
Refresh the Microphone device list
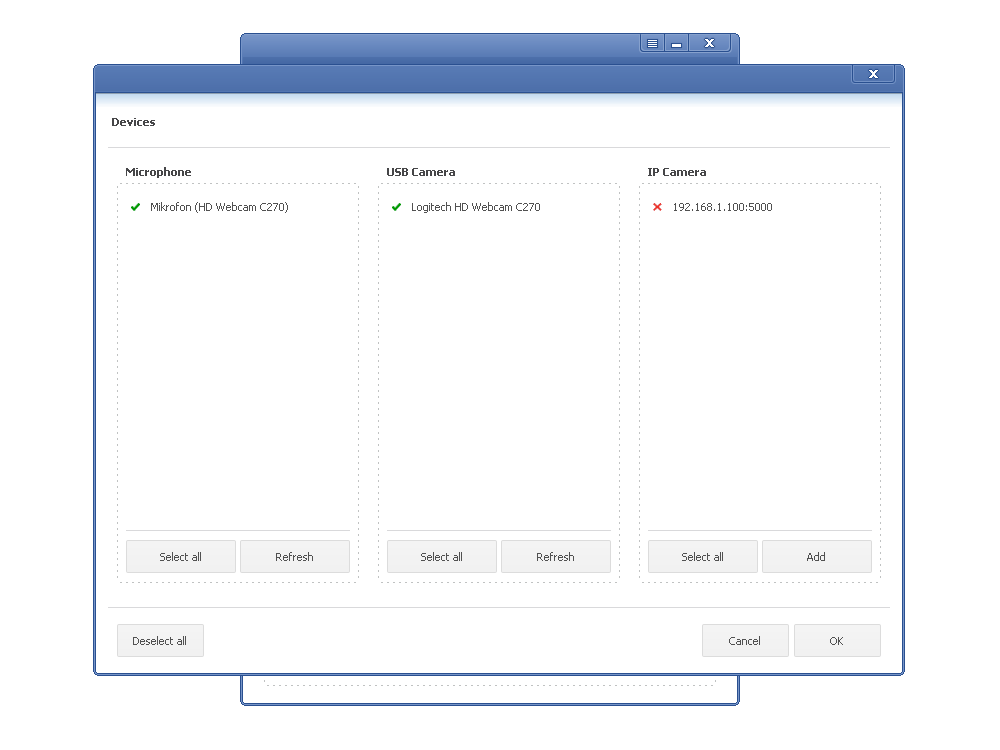[x=294, y=557]
